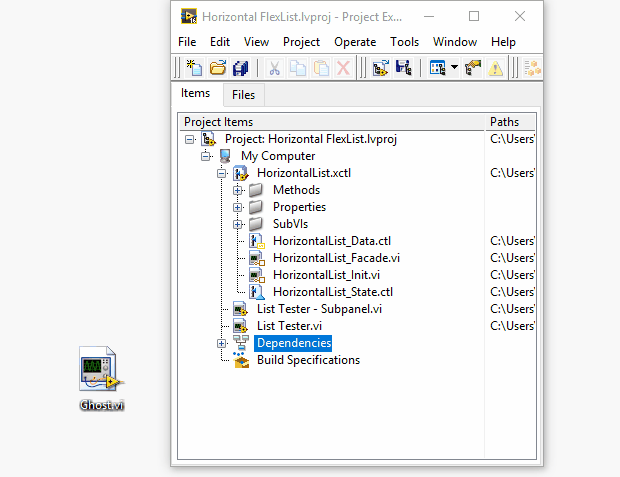The image size is (620, 477).
Task: Click the Project Items column header
Action: (x=332, y=122)
